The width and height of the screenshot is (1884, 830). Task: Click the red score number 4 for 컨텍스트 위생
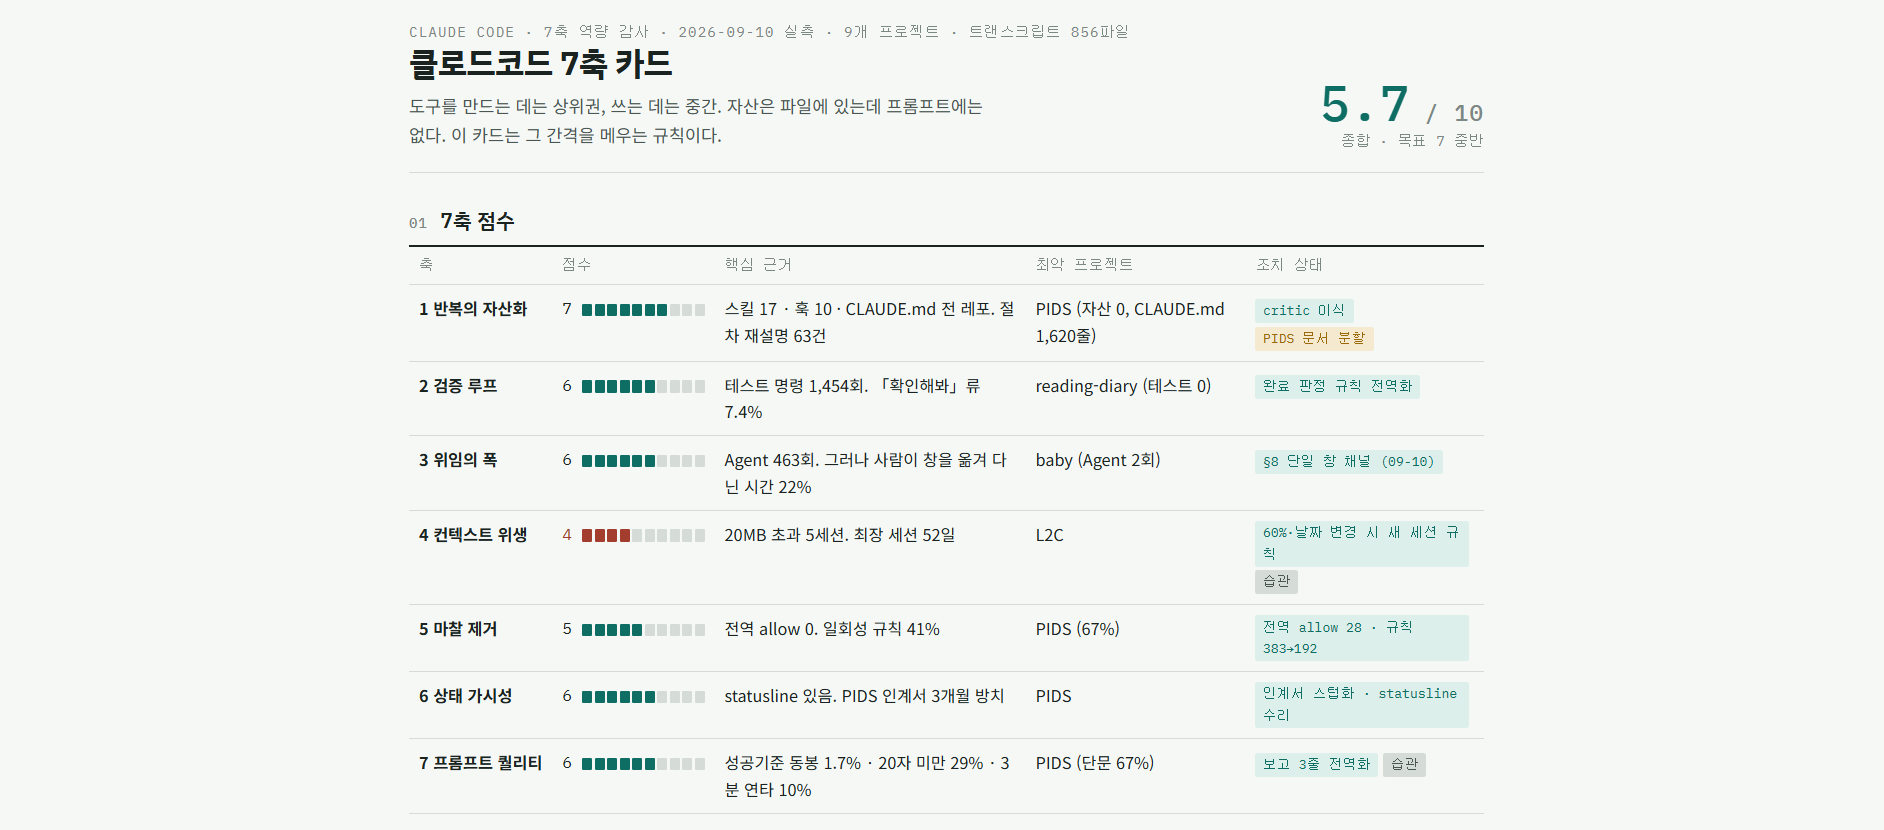(567, 536)
